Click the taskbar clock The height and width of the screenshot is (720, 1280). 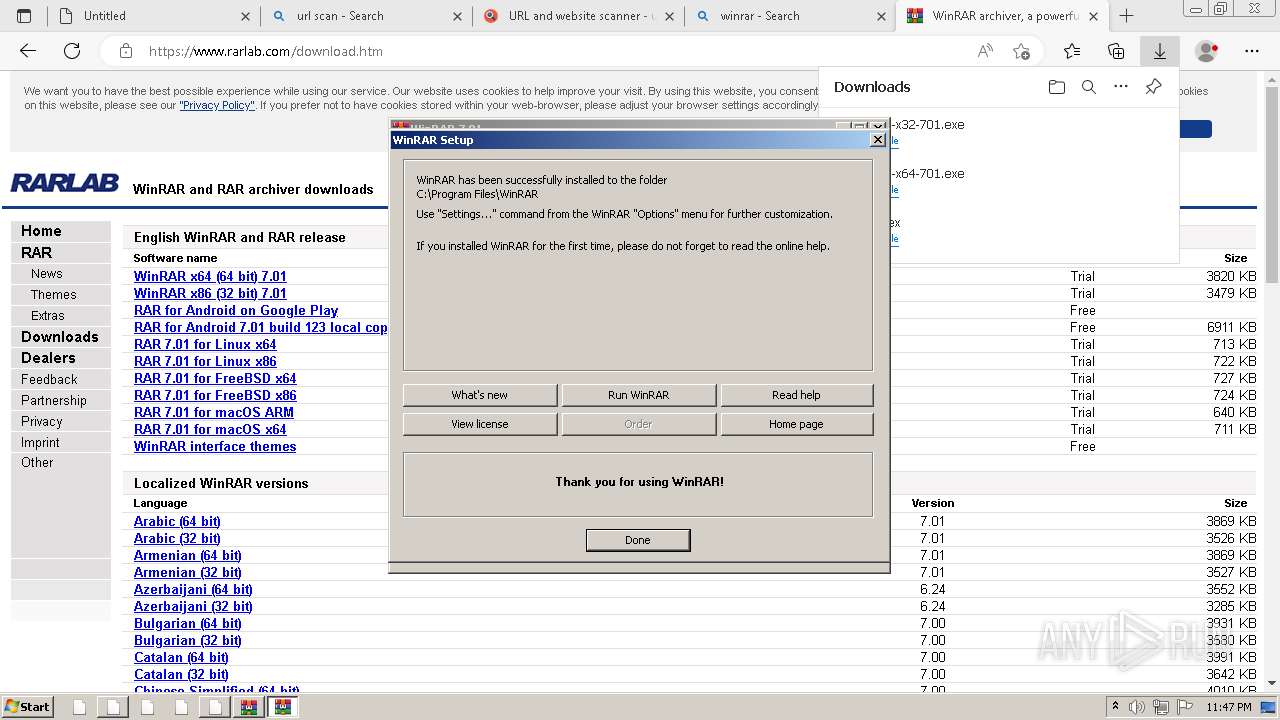[x=1229, y=707]
